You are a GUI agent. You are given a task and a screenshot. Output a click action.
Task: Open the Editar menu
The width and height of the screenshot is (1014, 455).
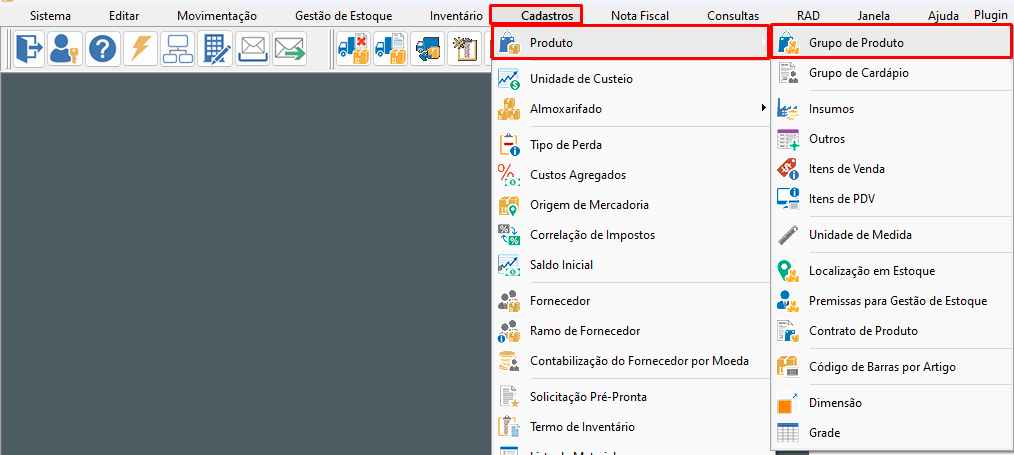pos(124,16)
